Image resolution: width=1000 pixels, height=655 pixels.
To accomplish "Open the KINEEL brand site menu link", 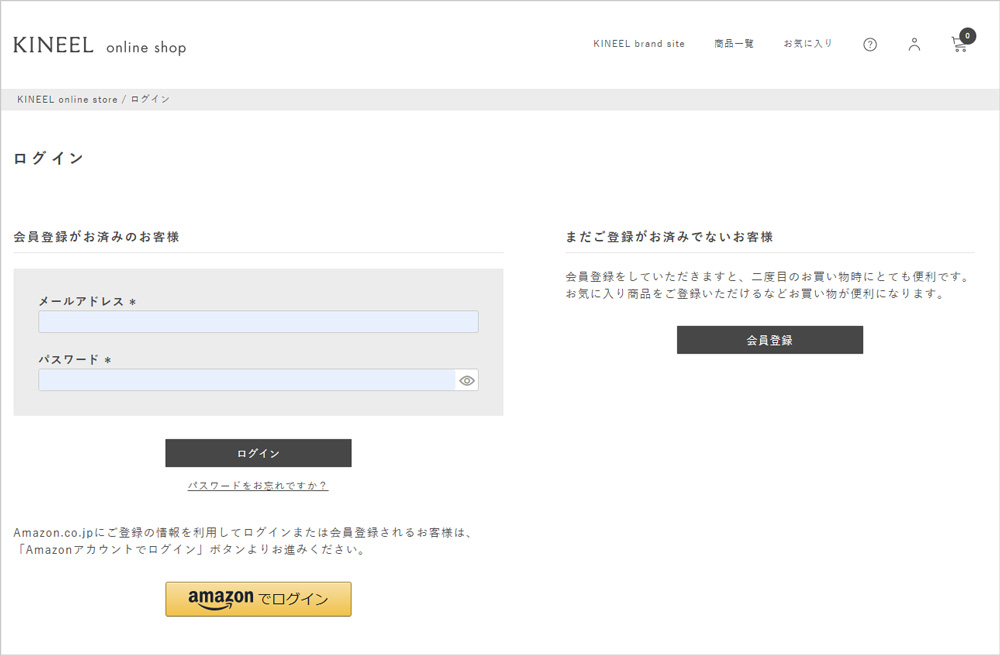I will (639, 44).
